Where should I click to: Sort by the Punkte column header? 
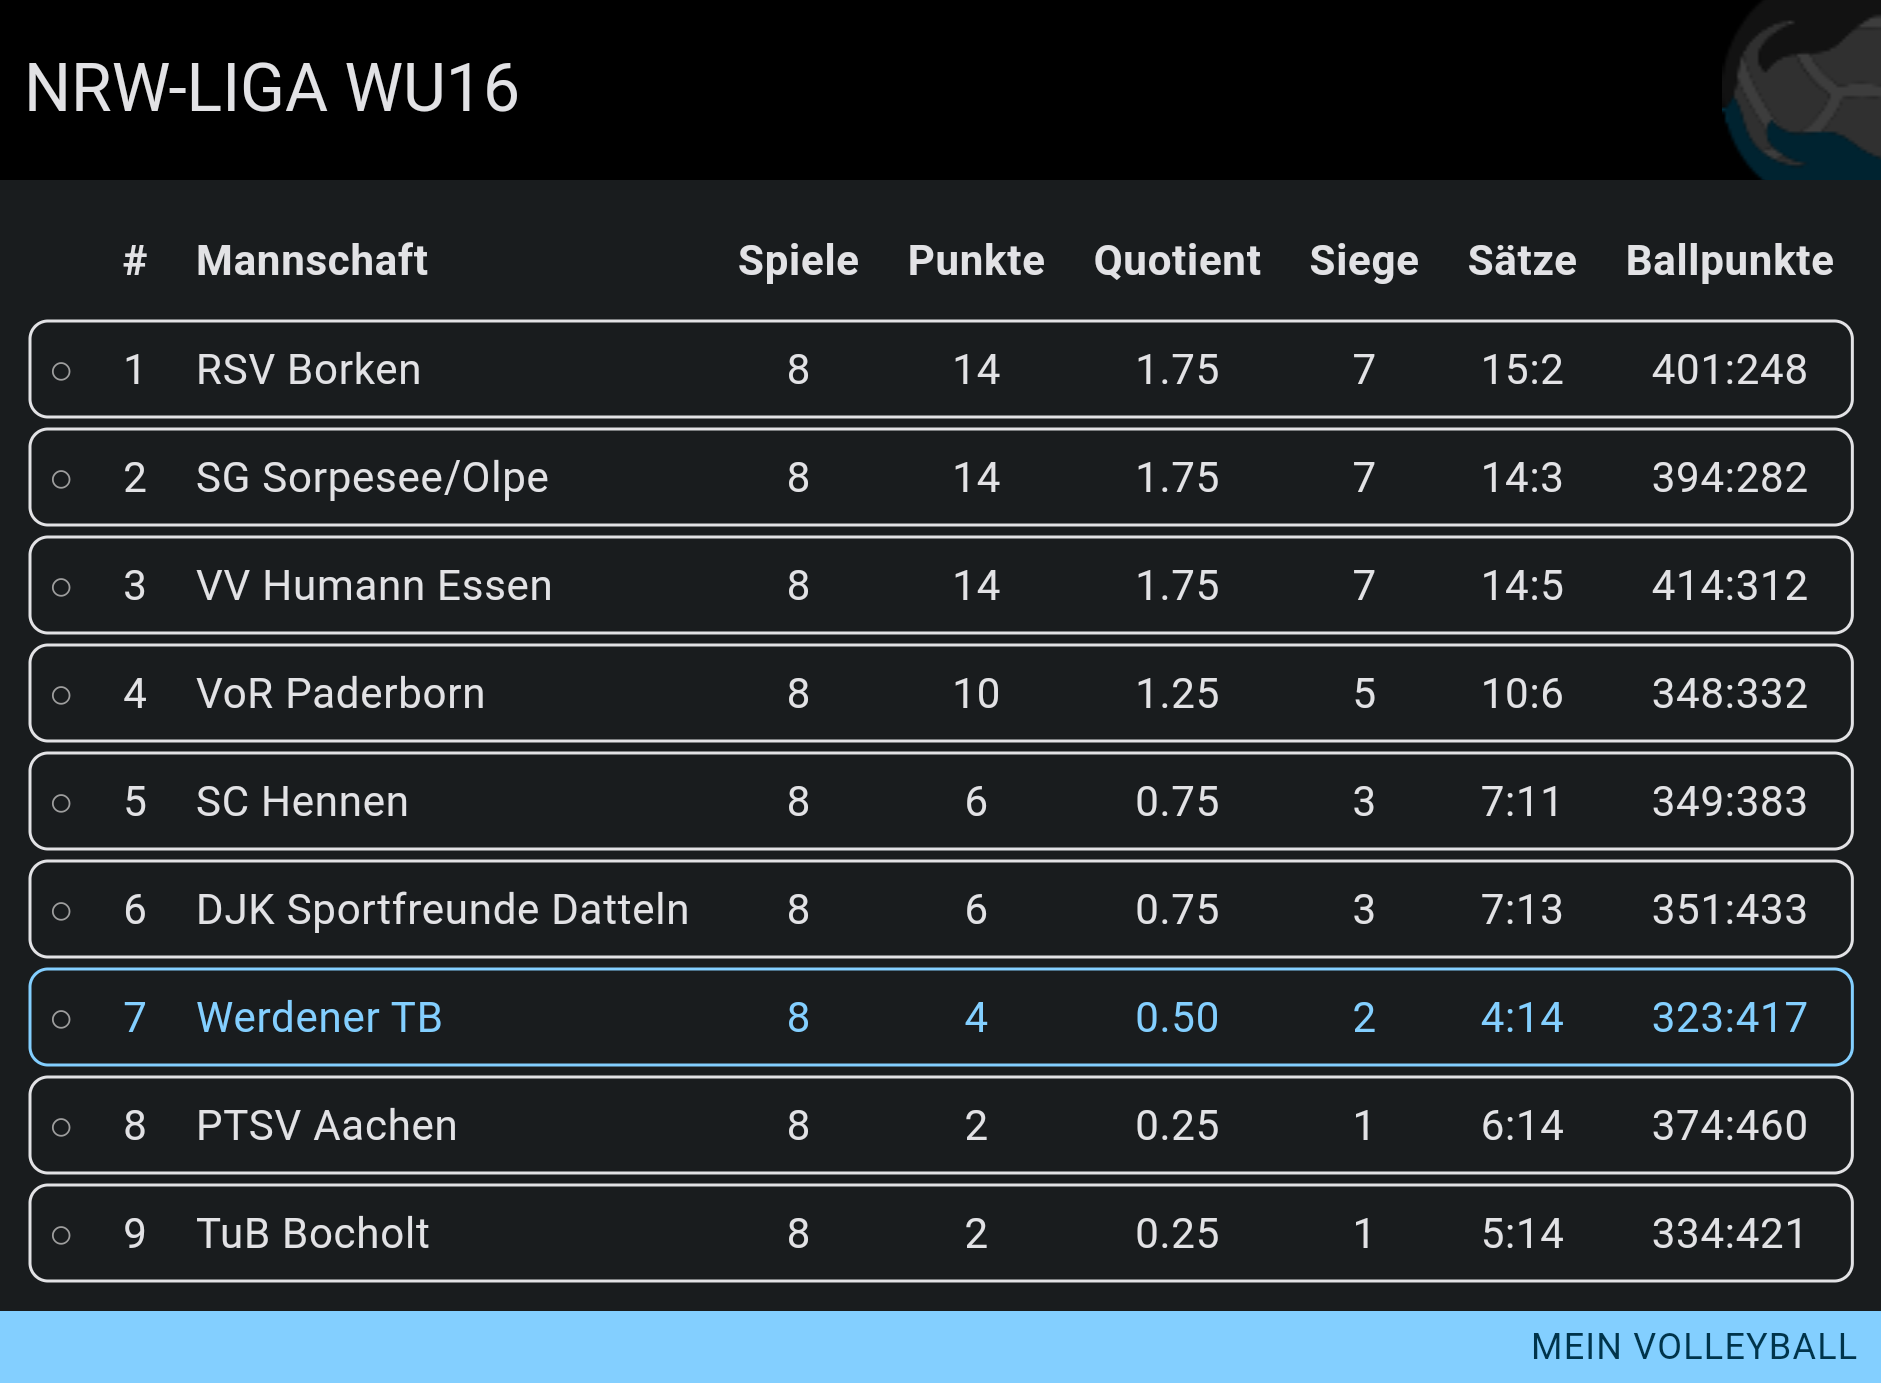pos(976,260)
